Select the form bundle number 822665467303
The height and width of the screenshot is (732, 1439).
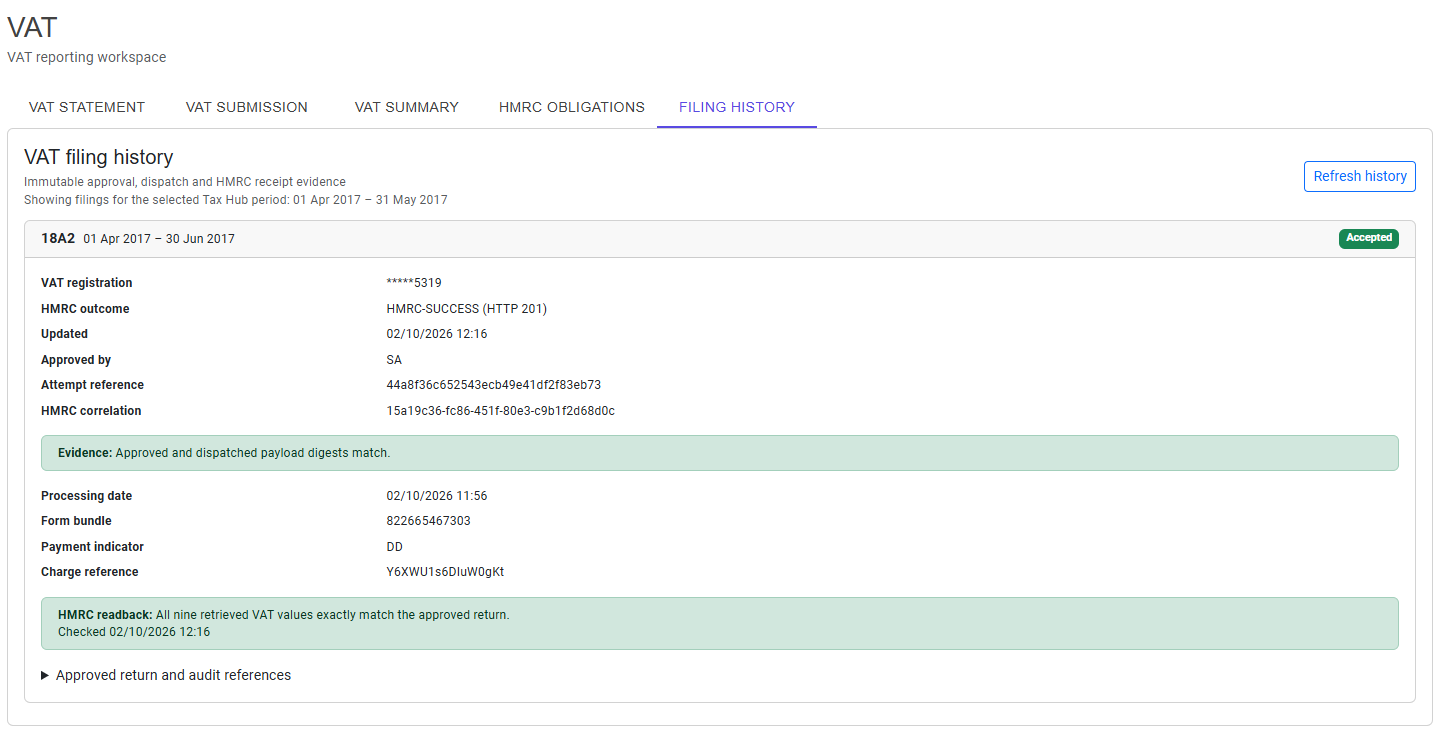(429, 521)
